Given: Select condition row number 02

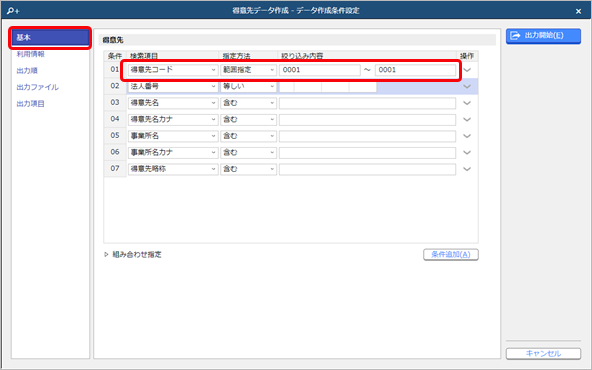Looking at the screenshot, I should (115, 86).
